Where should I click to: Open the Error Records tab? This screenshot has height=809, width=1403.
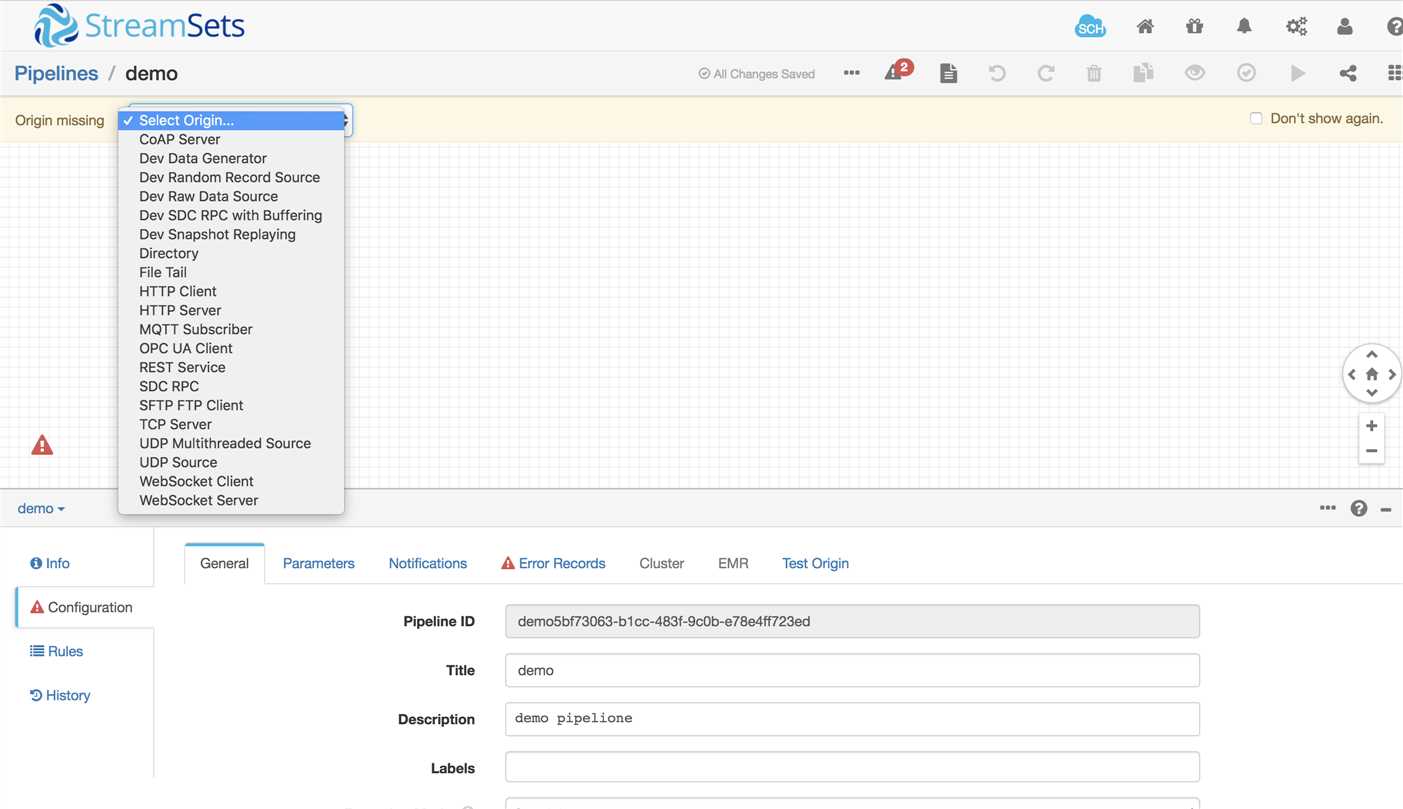point(553,563)
